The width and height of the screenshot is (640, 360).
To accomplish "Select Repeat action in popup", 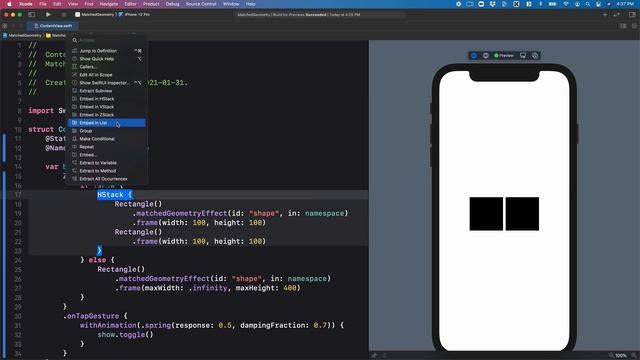I will point(107,147).
